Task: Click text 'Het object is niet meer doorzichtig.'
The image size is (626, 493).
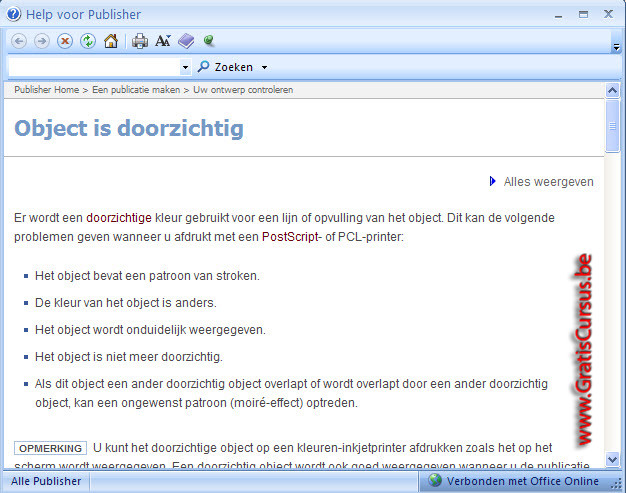Action: [129, 357]
